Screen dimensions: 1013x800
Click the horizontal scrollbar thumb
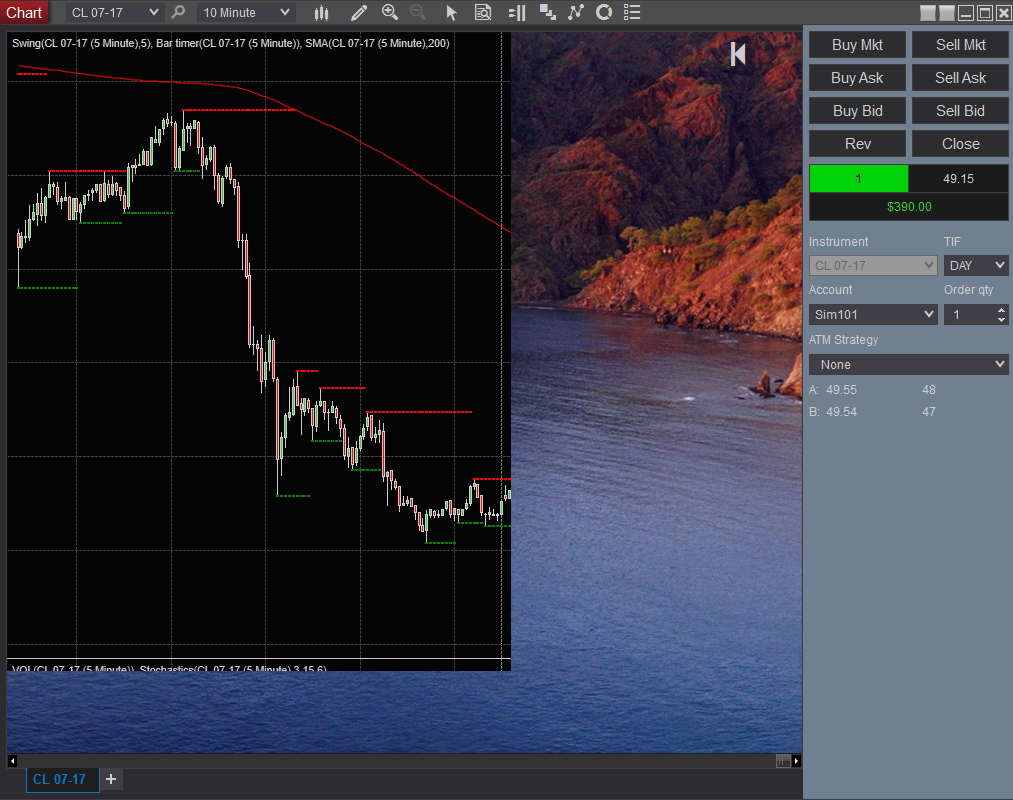coord(783,761)
